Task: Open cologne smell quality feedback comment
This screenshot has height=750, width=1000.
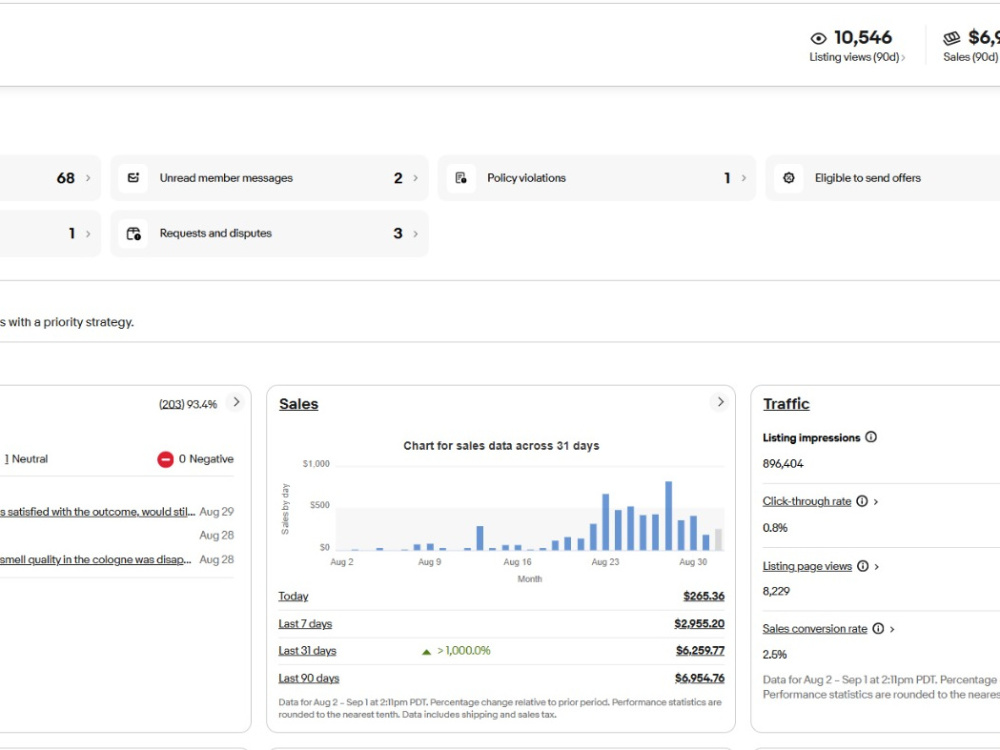Action: pyautogui.click(x=96, y=559)
